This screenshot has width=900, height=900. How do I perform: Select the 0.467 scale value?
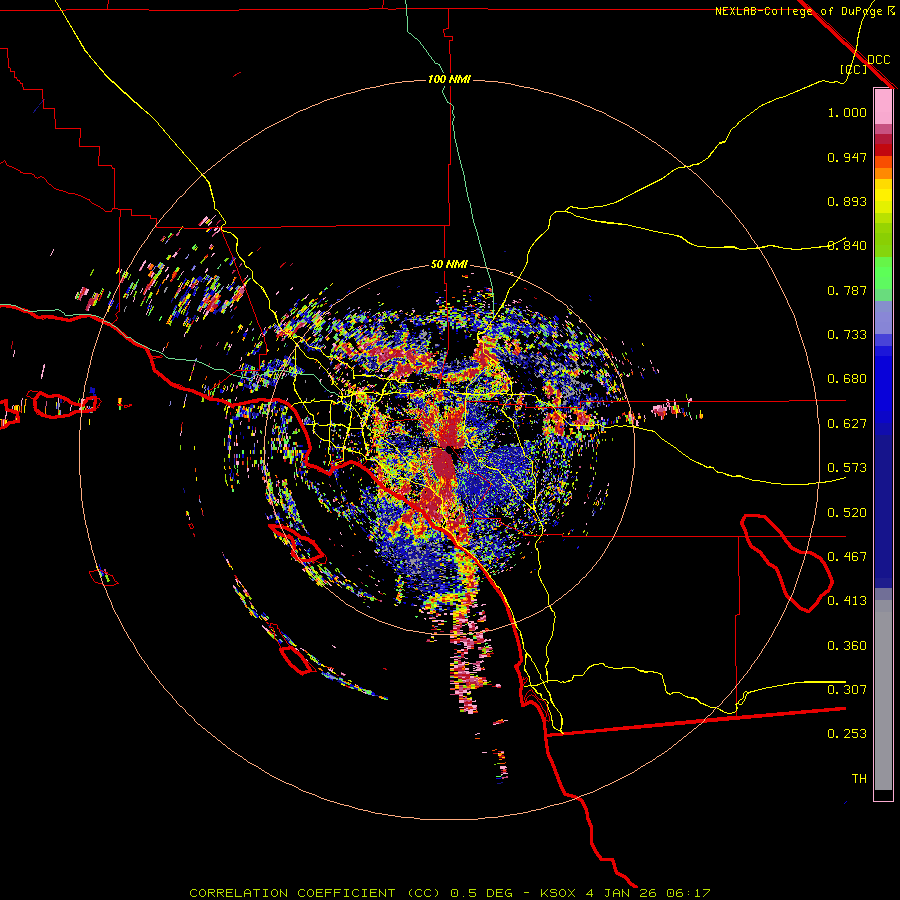[847, 557]
